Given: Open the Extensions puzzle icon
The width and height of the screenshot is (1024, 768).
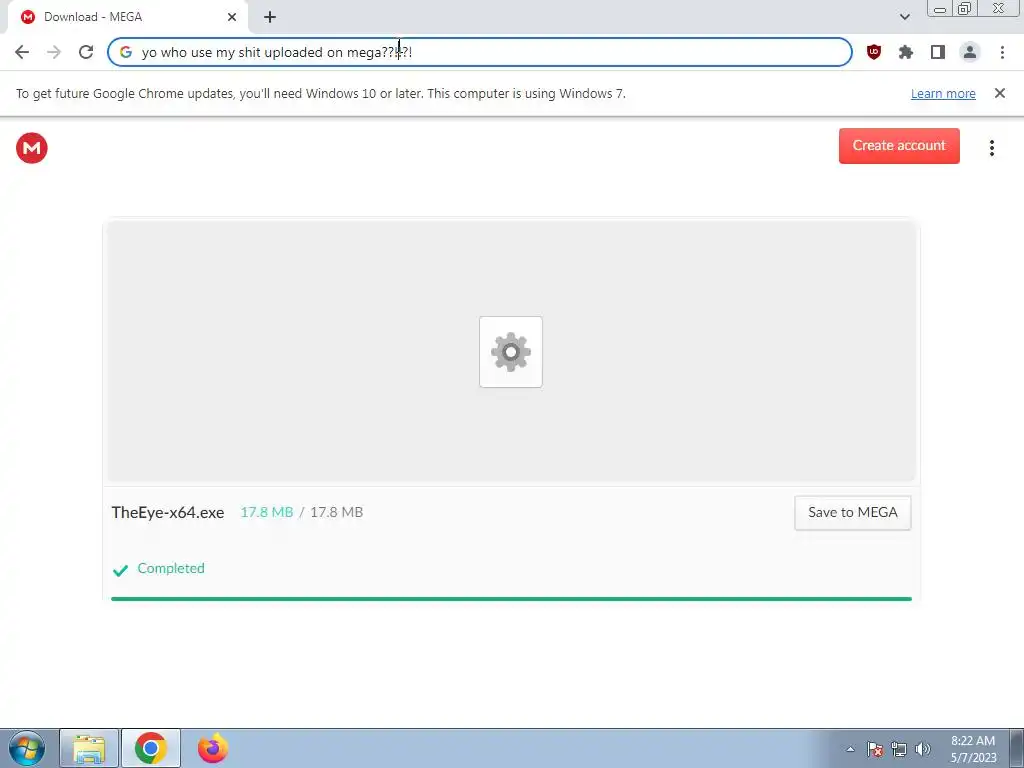Looking at the screenshot, I should tap(905, 52).
